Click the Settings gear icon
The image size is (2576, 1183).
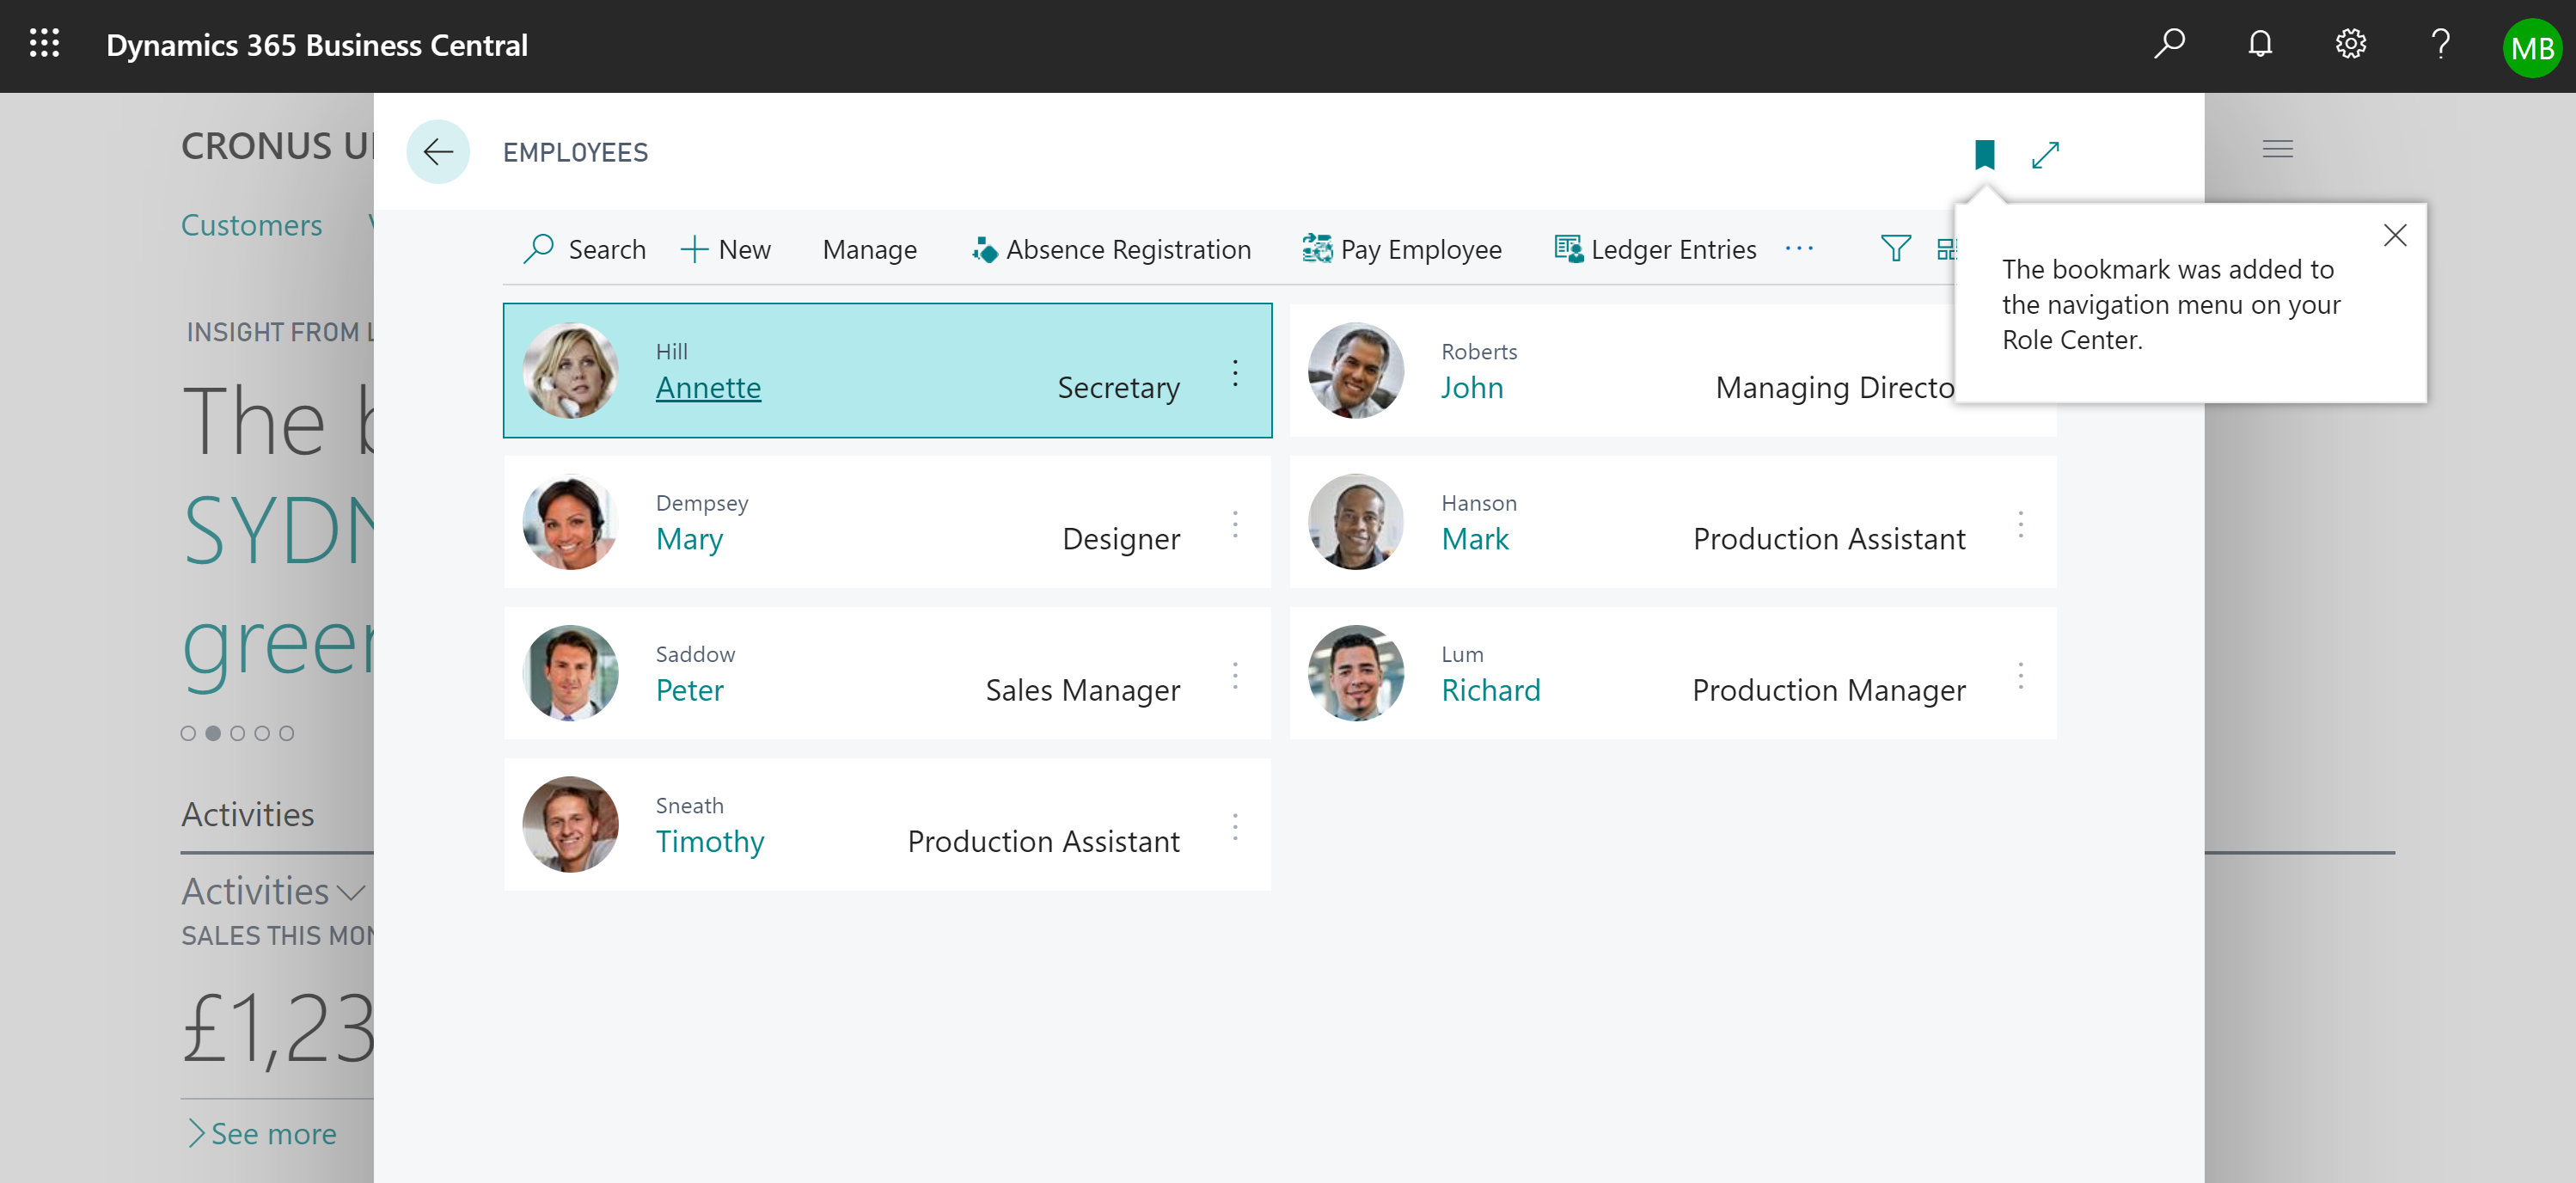[2353, 45]
